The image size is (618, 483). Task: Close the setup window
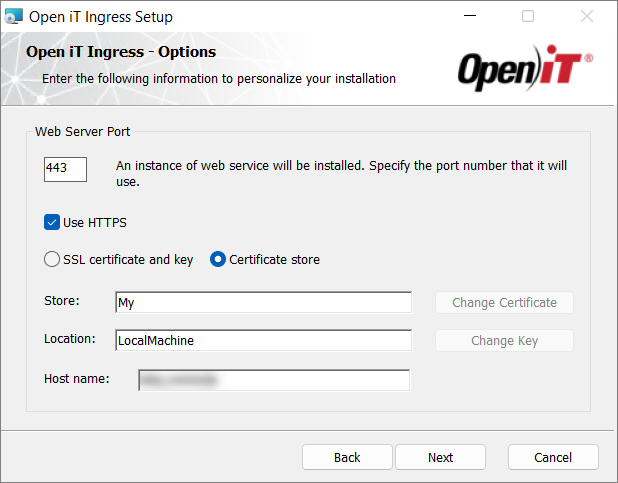[x=587, y=16]
